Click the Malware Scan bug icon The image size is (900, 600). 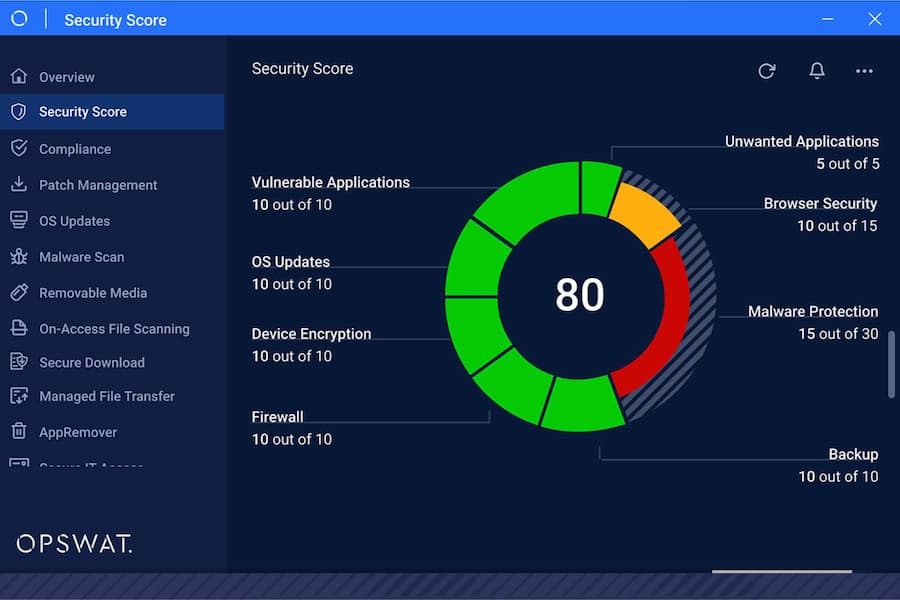tap(18, 257)
